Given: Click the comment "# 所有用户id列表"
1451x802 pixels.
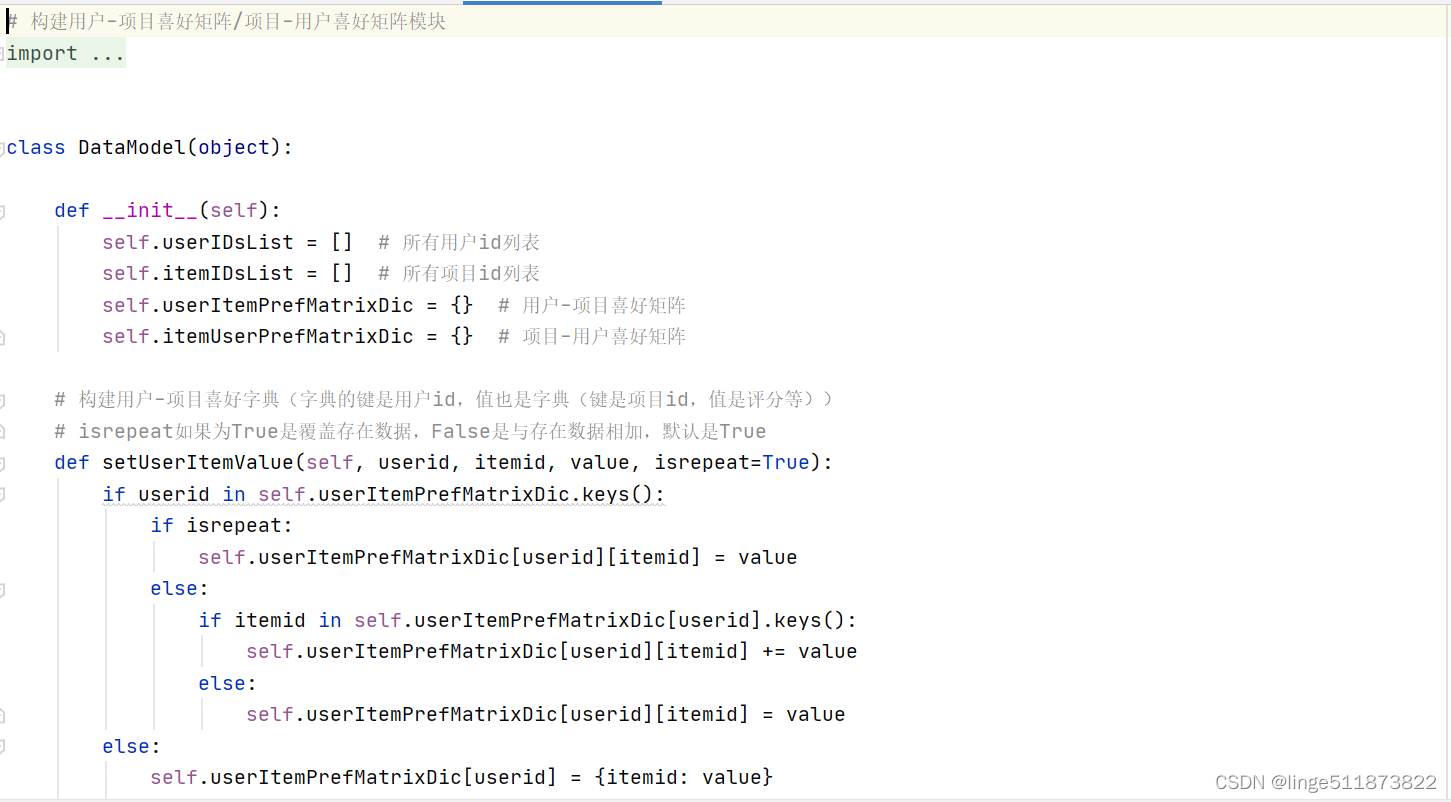Looking at the screenshot, I should tap(459, 243).
